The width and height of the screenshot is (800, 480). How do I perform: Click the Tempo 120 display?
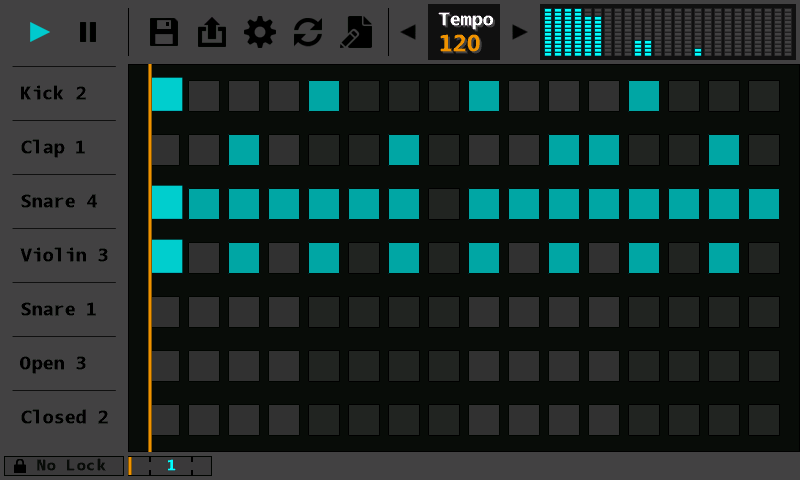point(464,32)
